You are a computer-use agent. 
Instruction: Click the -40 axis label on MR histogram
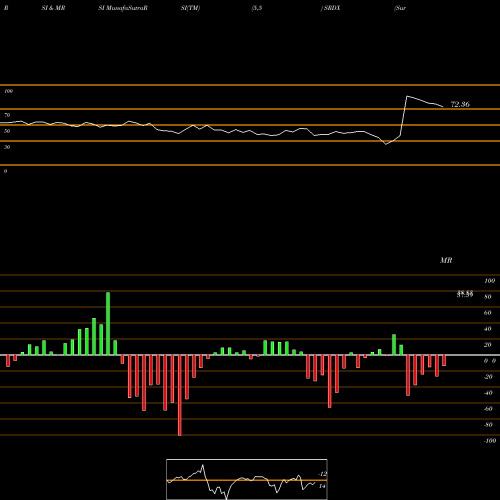tap(488, 393)
